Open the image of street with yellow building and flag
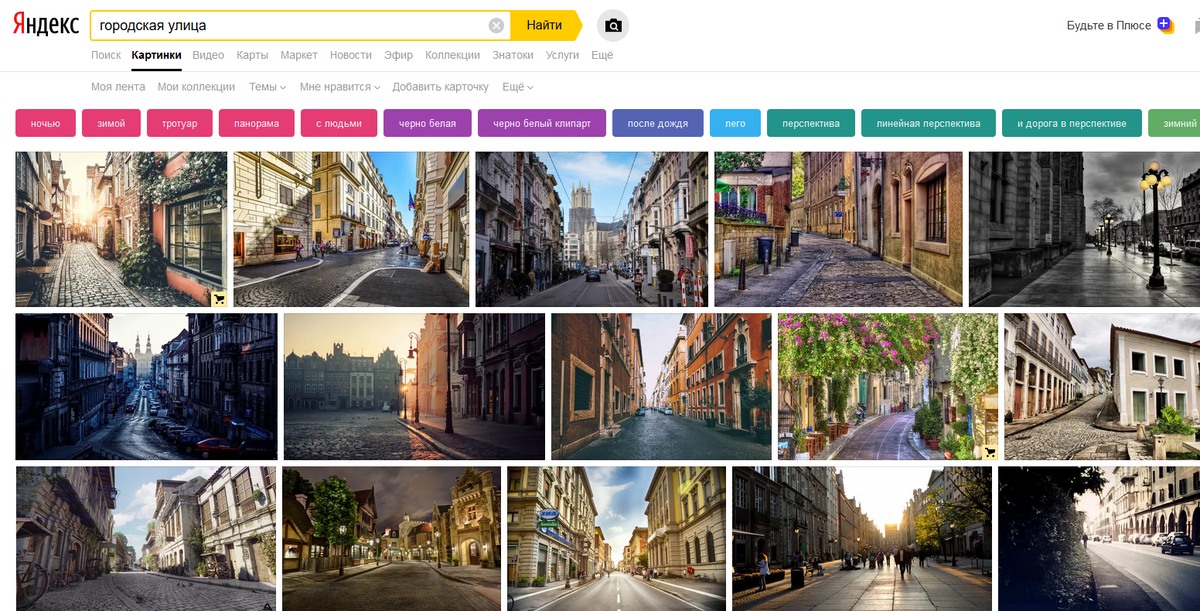The height and width of the screenshot is (611, 1200). click(x=351, y=229)
